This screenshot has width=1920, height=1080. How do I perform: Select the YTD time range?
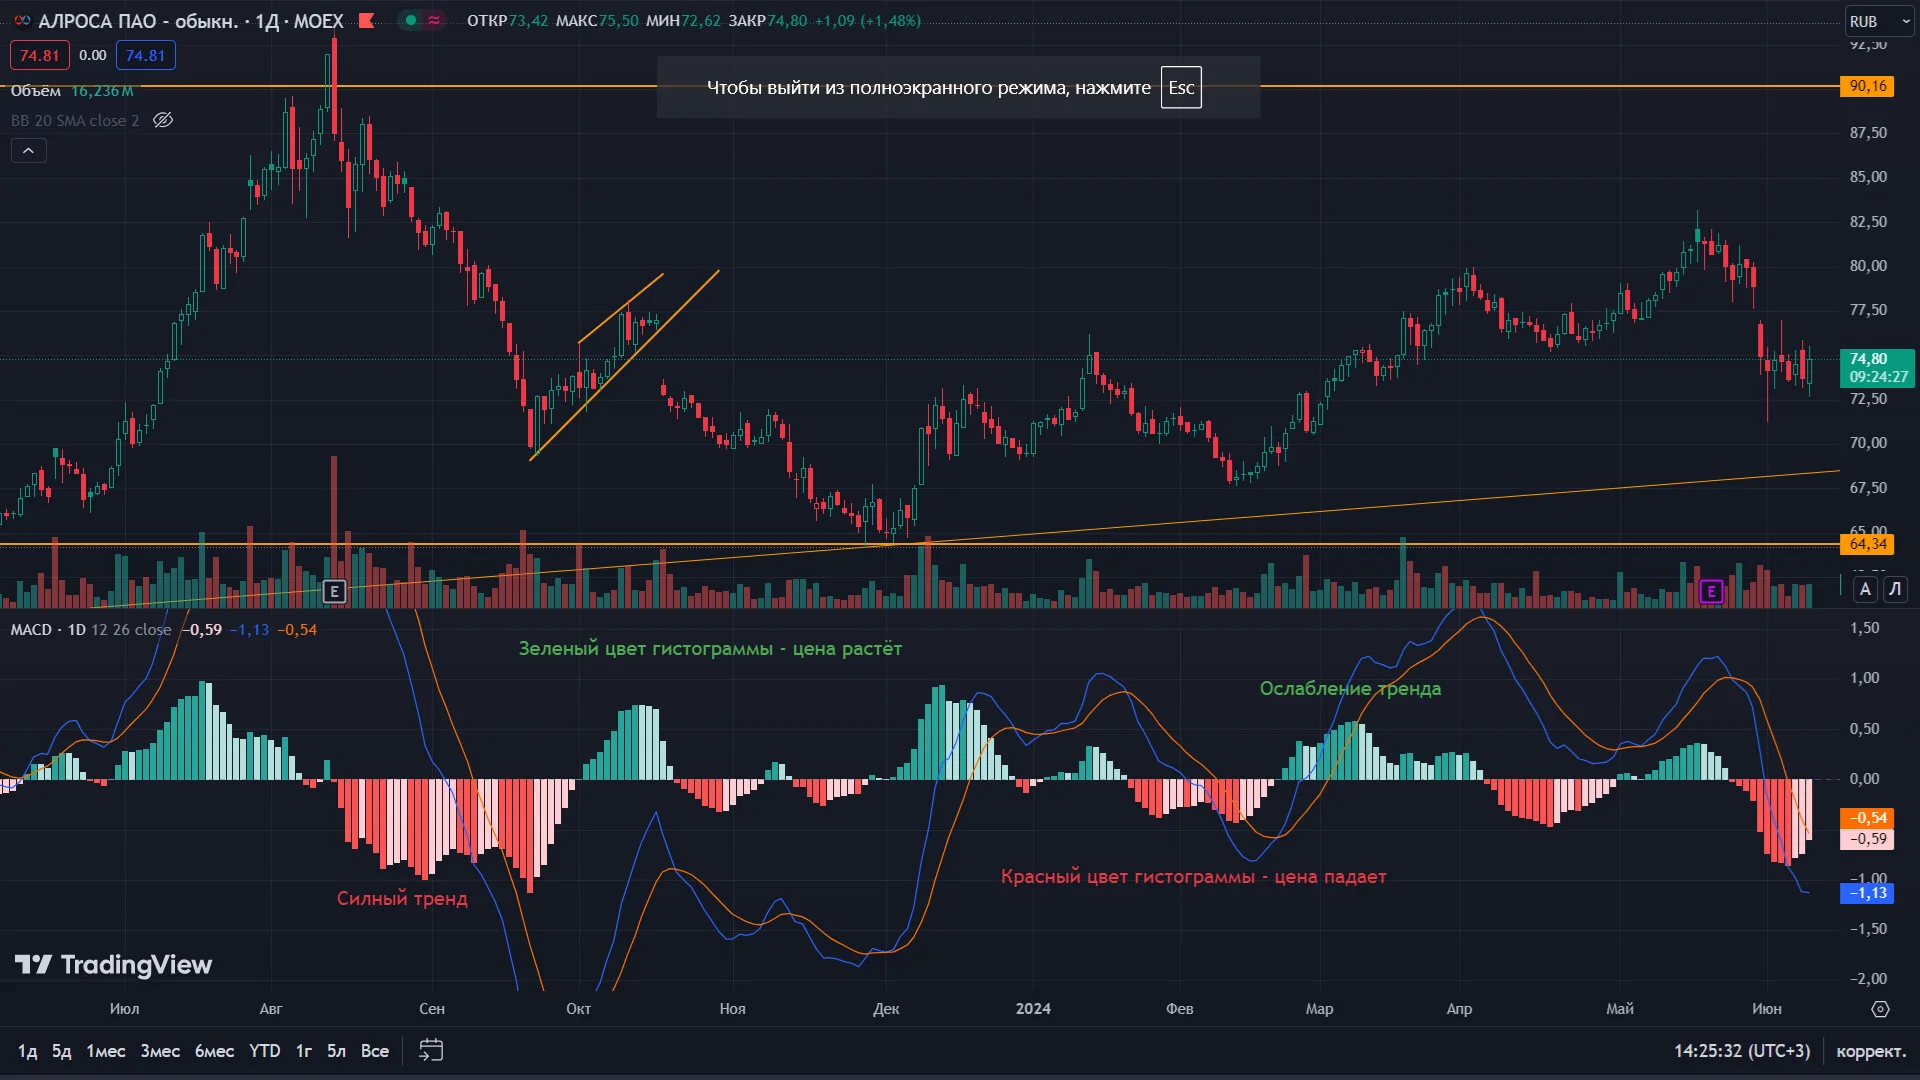(265, 1051)
